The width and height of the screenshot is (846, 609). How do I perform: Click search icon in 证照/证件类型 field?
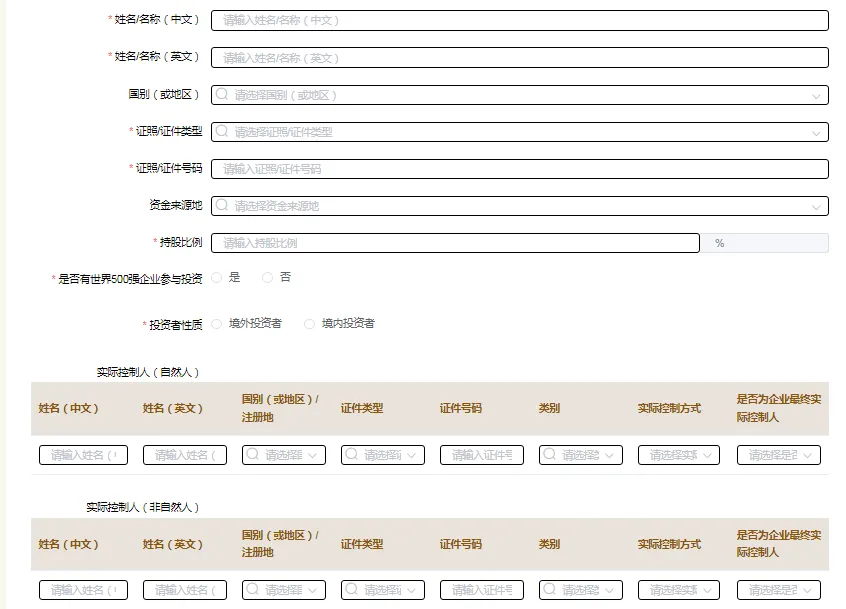(x=222, y=131)
